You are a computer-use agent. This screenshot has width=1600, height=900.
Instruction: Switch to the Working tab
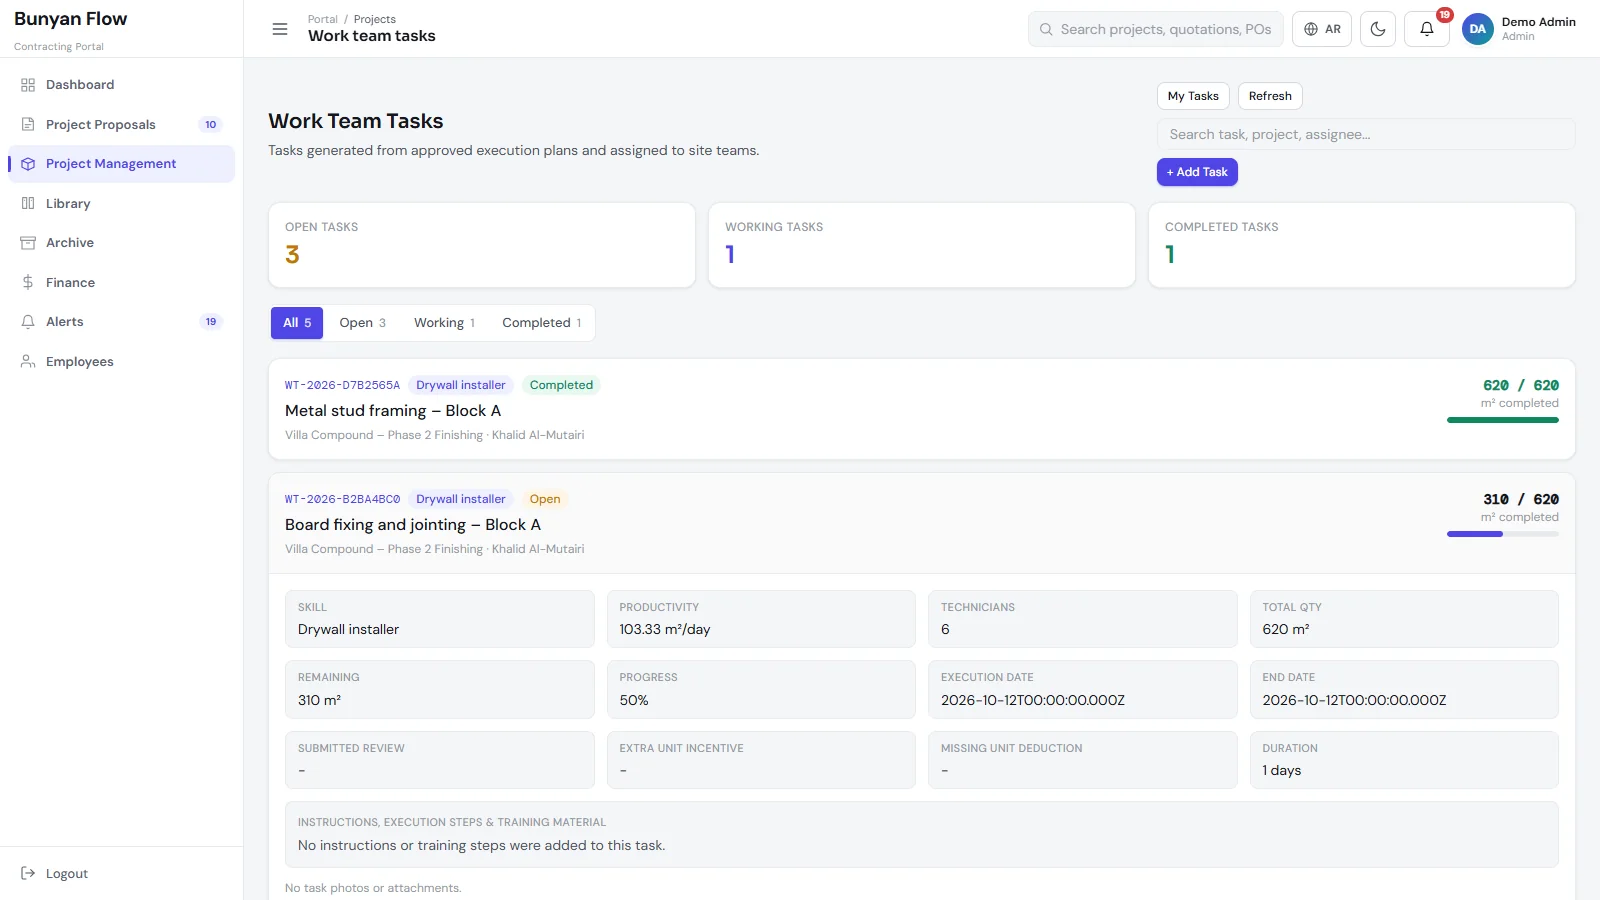pos(444,323)
